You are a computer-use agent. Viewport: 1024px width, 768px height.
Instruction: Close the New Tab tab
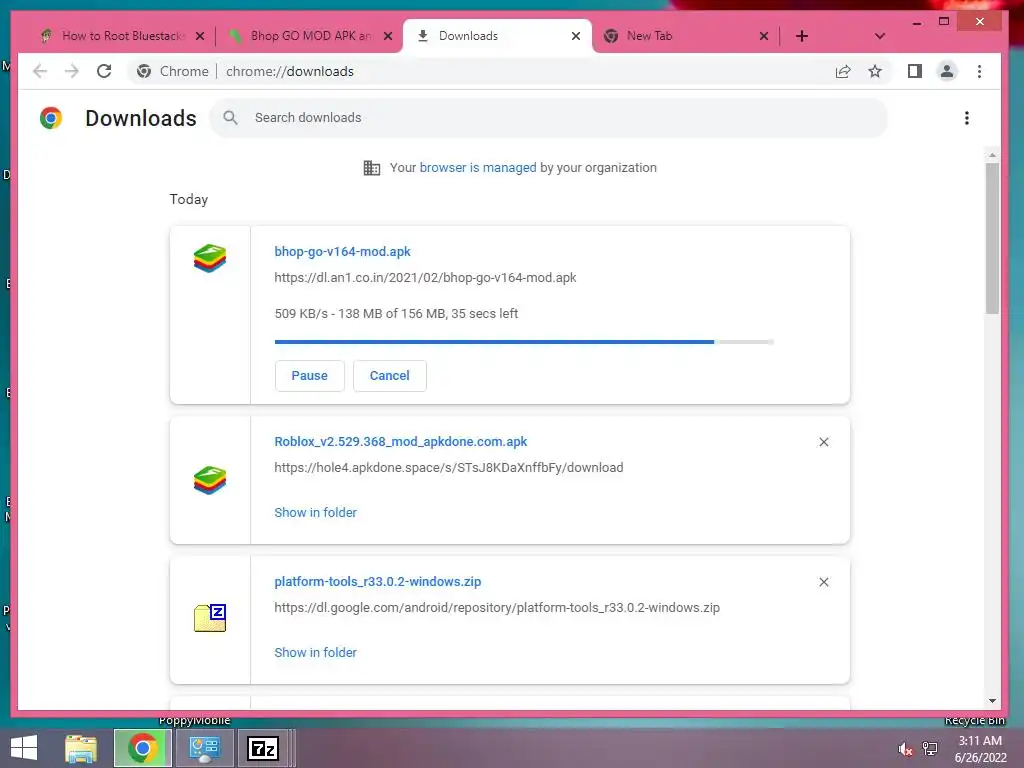763,36
